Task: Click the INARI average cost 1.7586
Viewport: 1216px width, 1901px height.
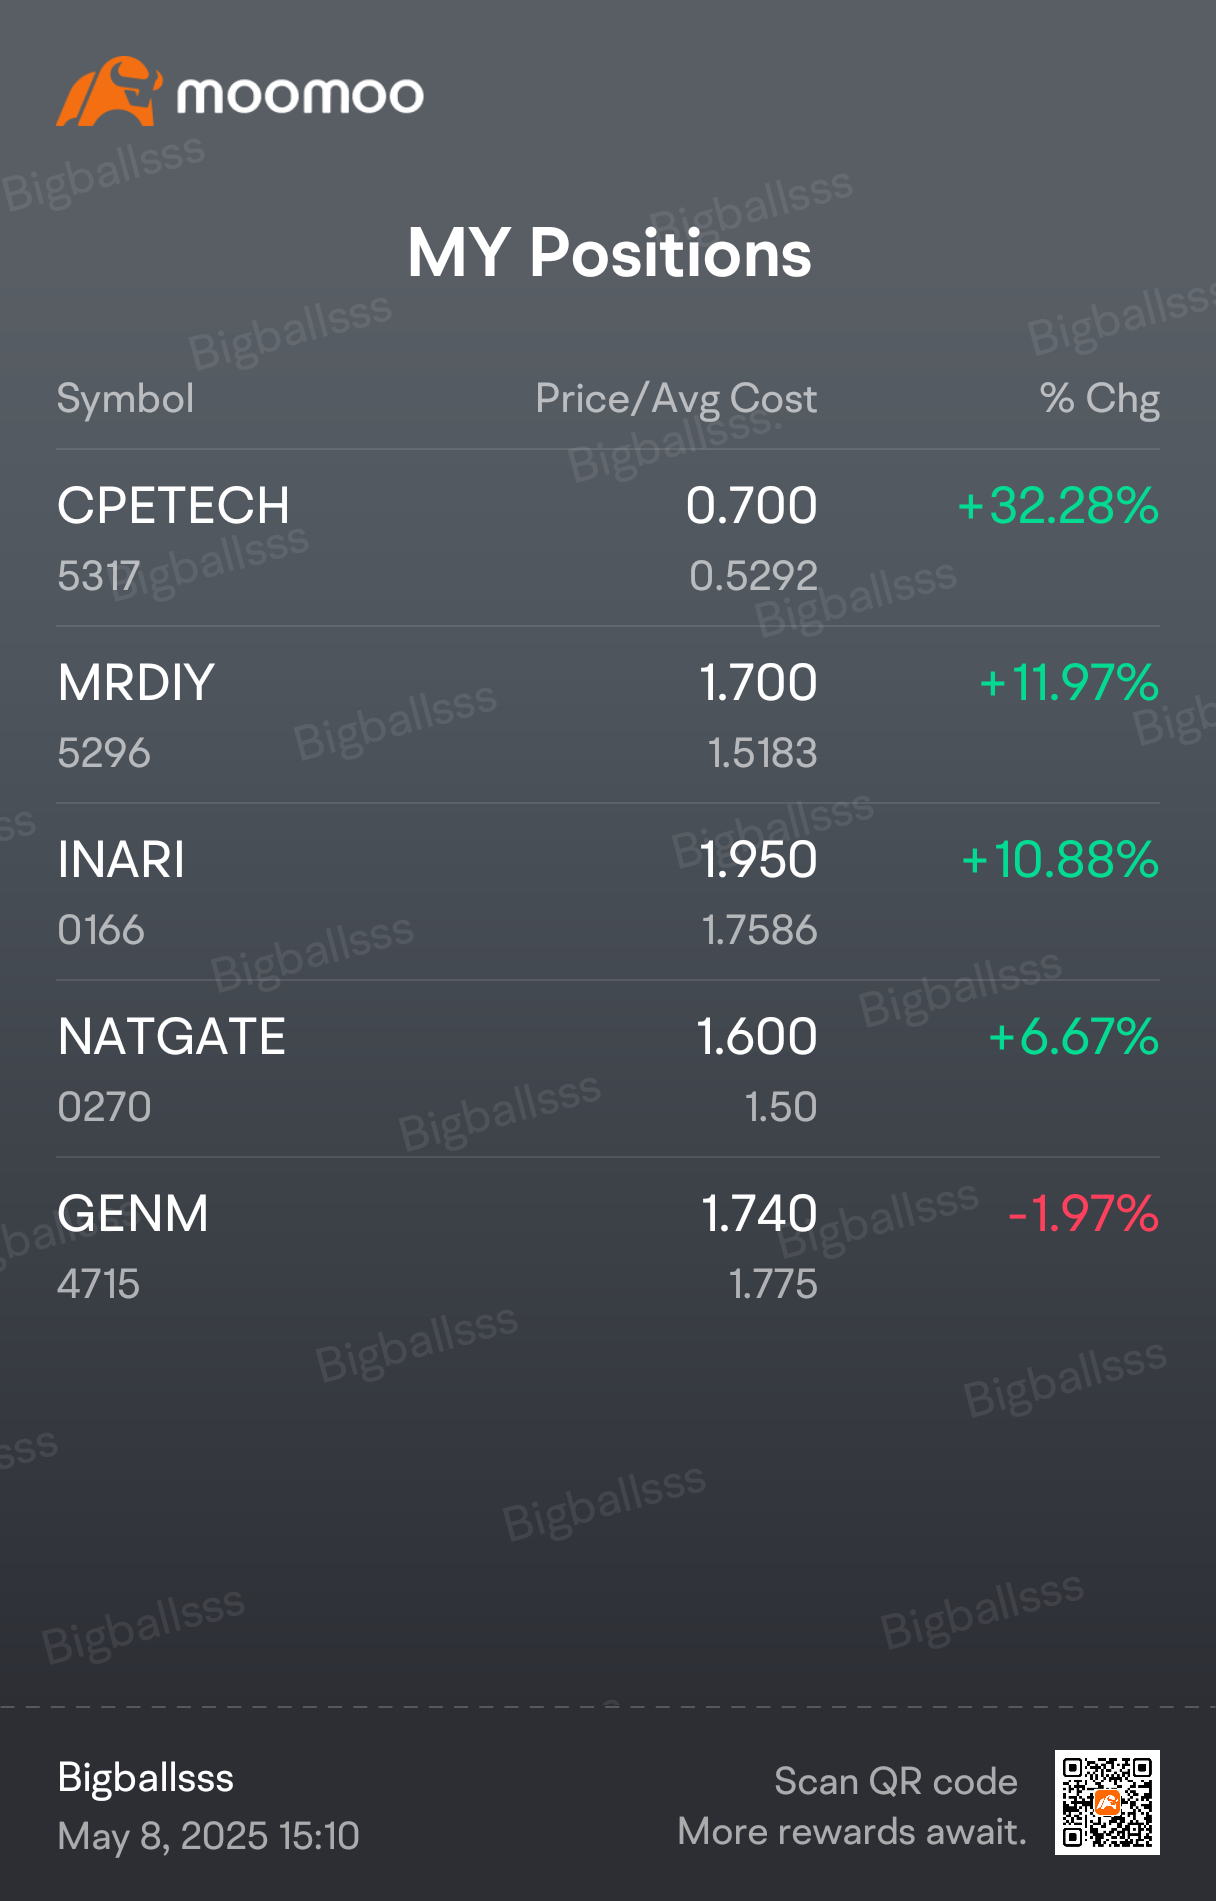Action: (759, 930)
